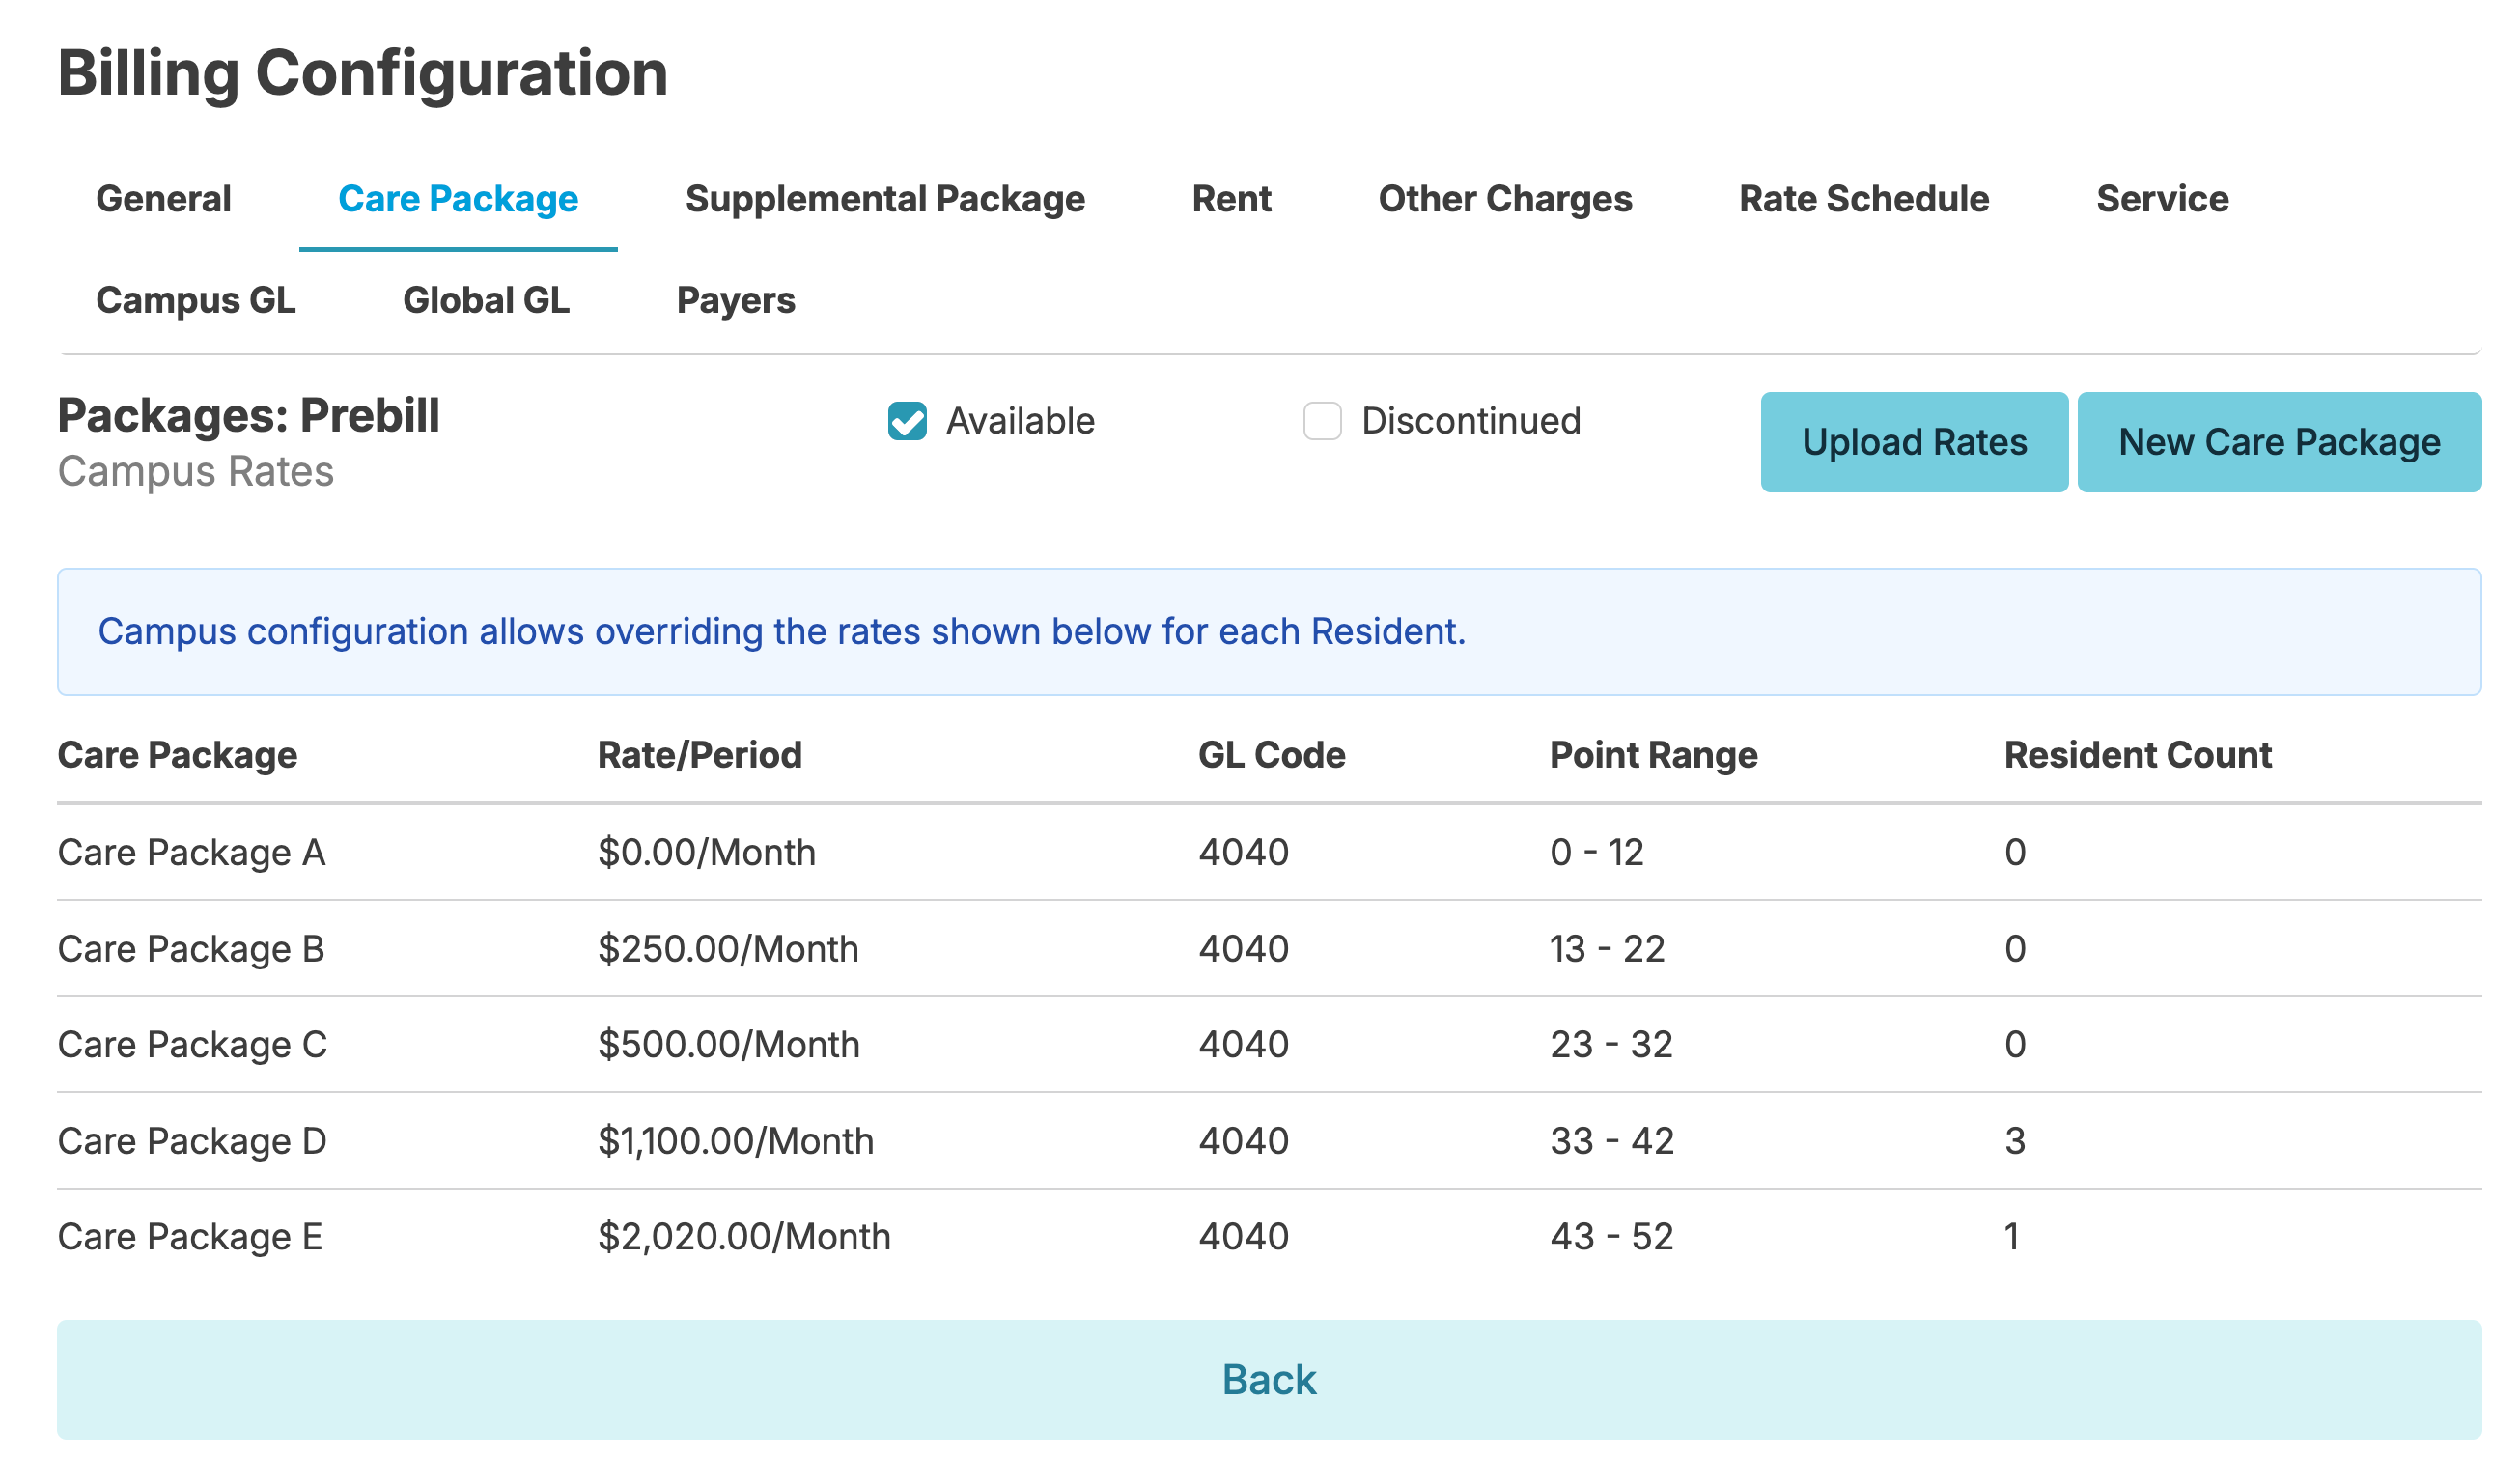
Task: Enable the Discontinued checkbox
Action: coord(1322,421)
